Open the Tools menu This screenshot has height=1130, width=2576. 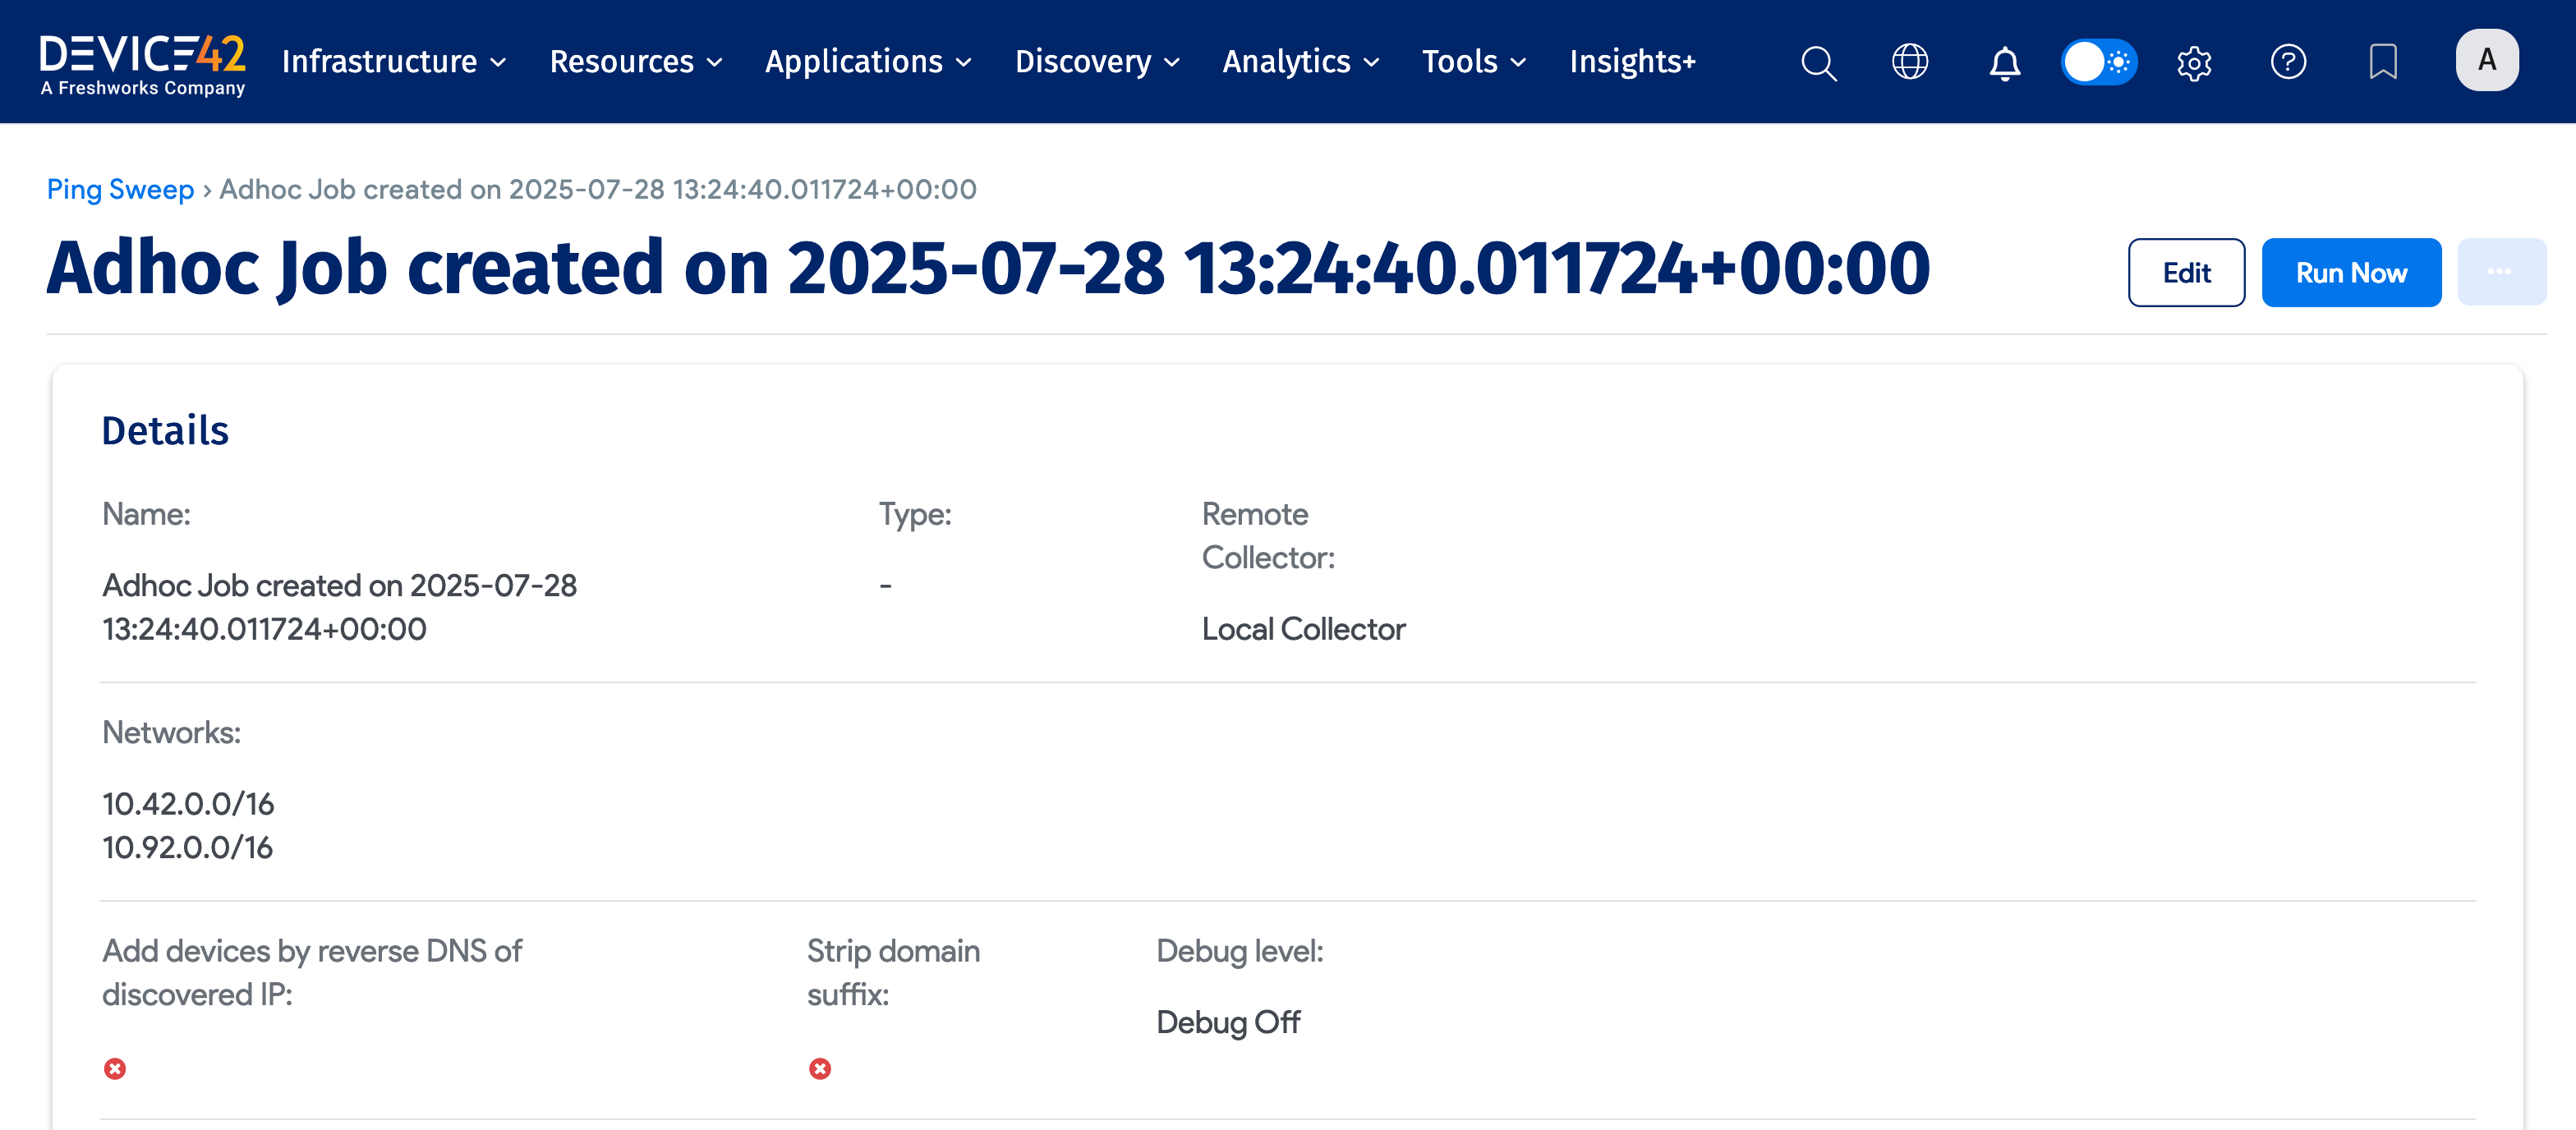tap(1474, 62)
